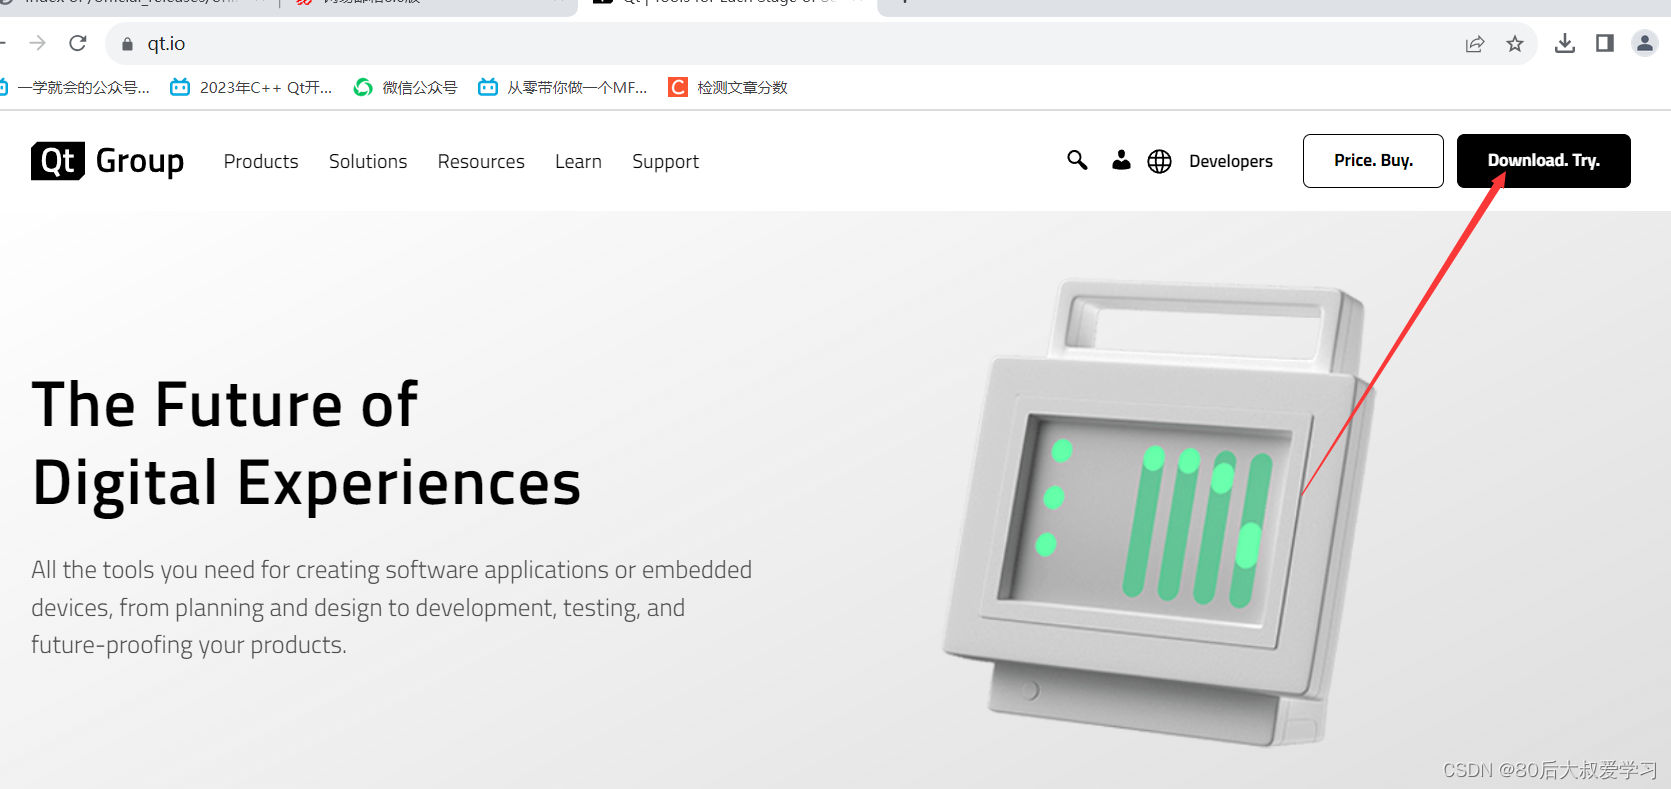Toggle the browser side panel icon
The image size is (1671, 789).
[x=1605, y=43]
